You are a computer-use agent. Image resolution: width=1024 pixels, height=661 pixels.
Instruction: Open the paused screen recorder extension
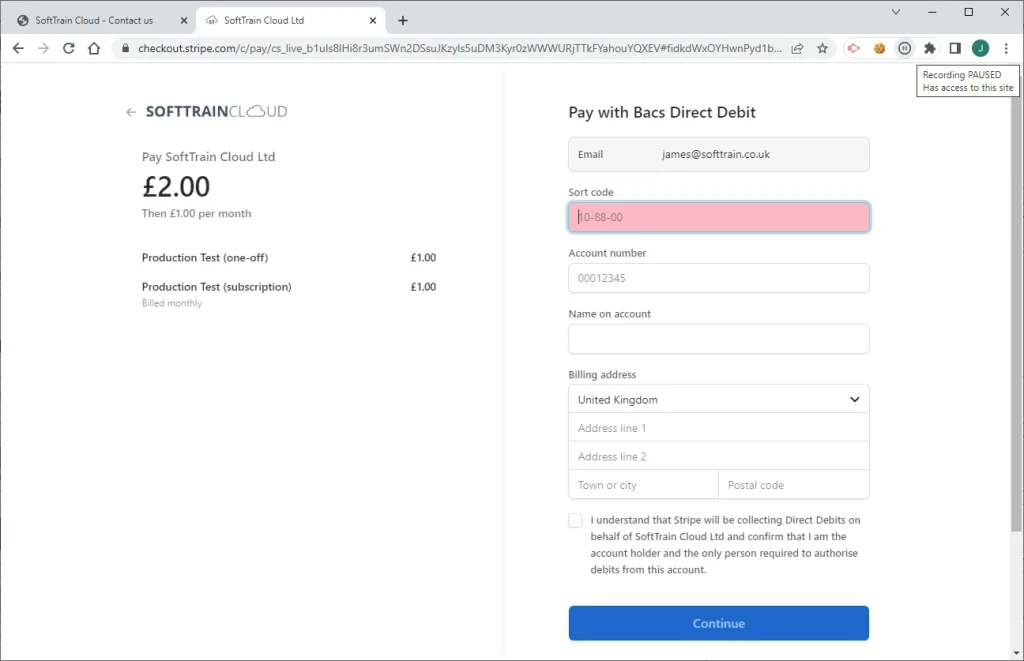click(x=905, y=47)
